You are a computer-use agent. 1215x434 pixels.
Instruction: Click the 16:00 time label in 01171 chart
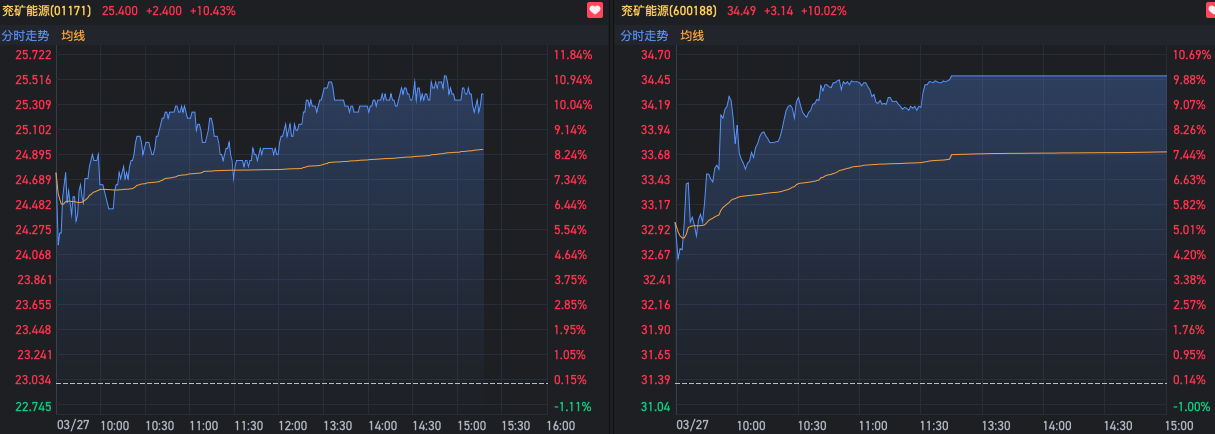click(x=561, y=426)
